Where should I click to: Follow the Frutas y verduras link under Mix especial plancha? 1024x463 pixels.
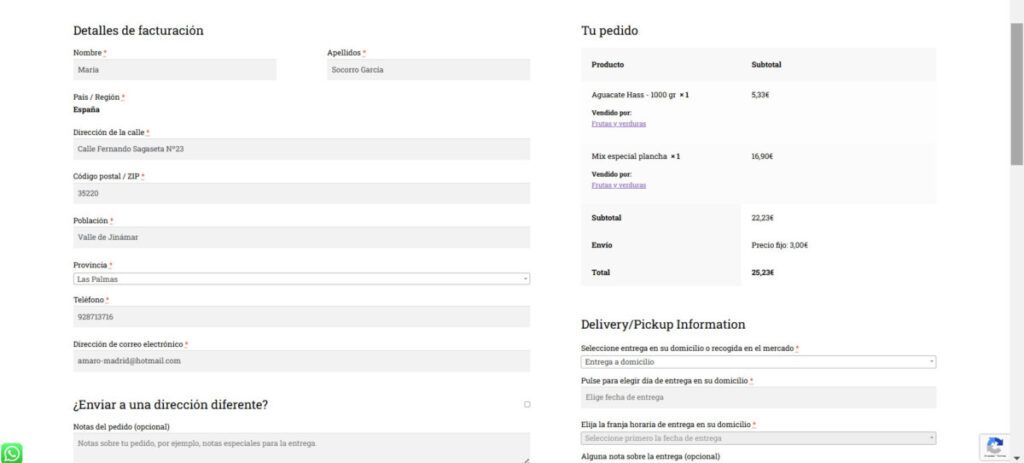click(x=618, y=185)
